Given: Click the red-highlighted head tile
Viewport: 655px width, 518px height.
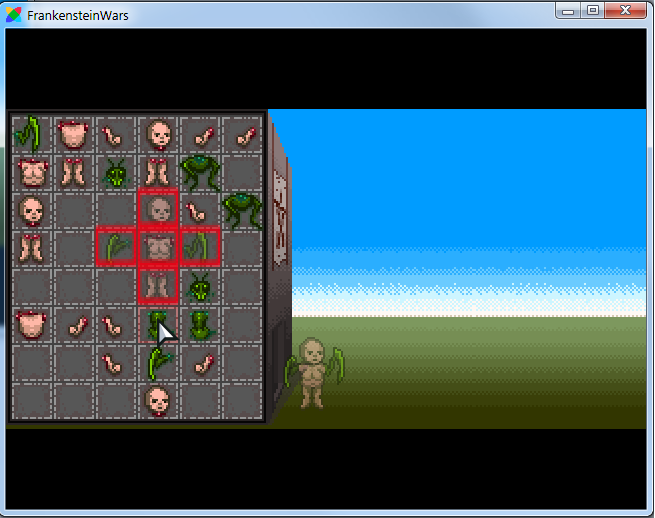Looking at the screenshot, I should (158, 209).
